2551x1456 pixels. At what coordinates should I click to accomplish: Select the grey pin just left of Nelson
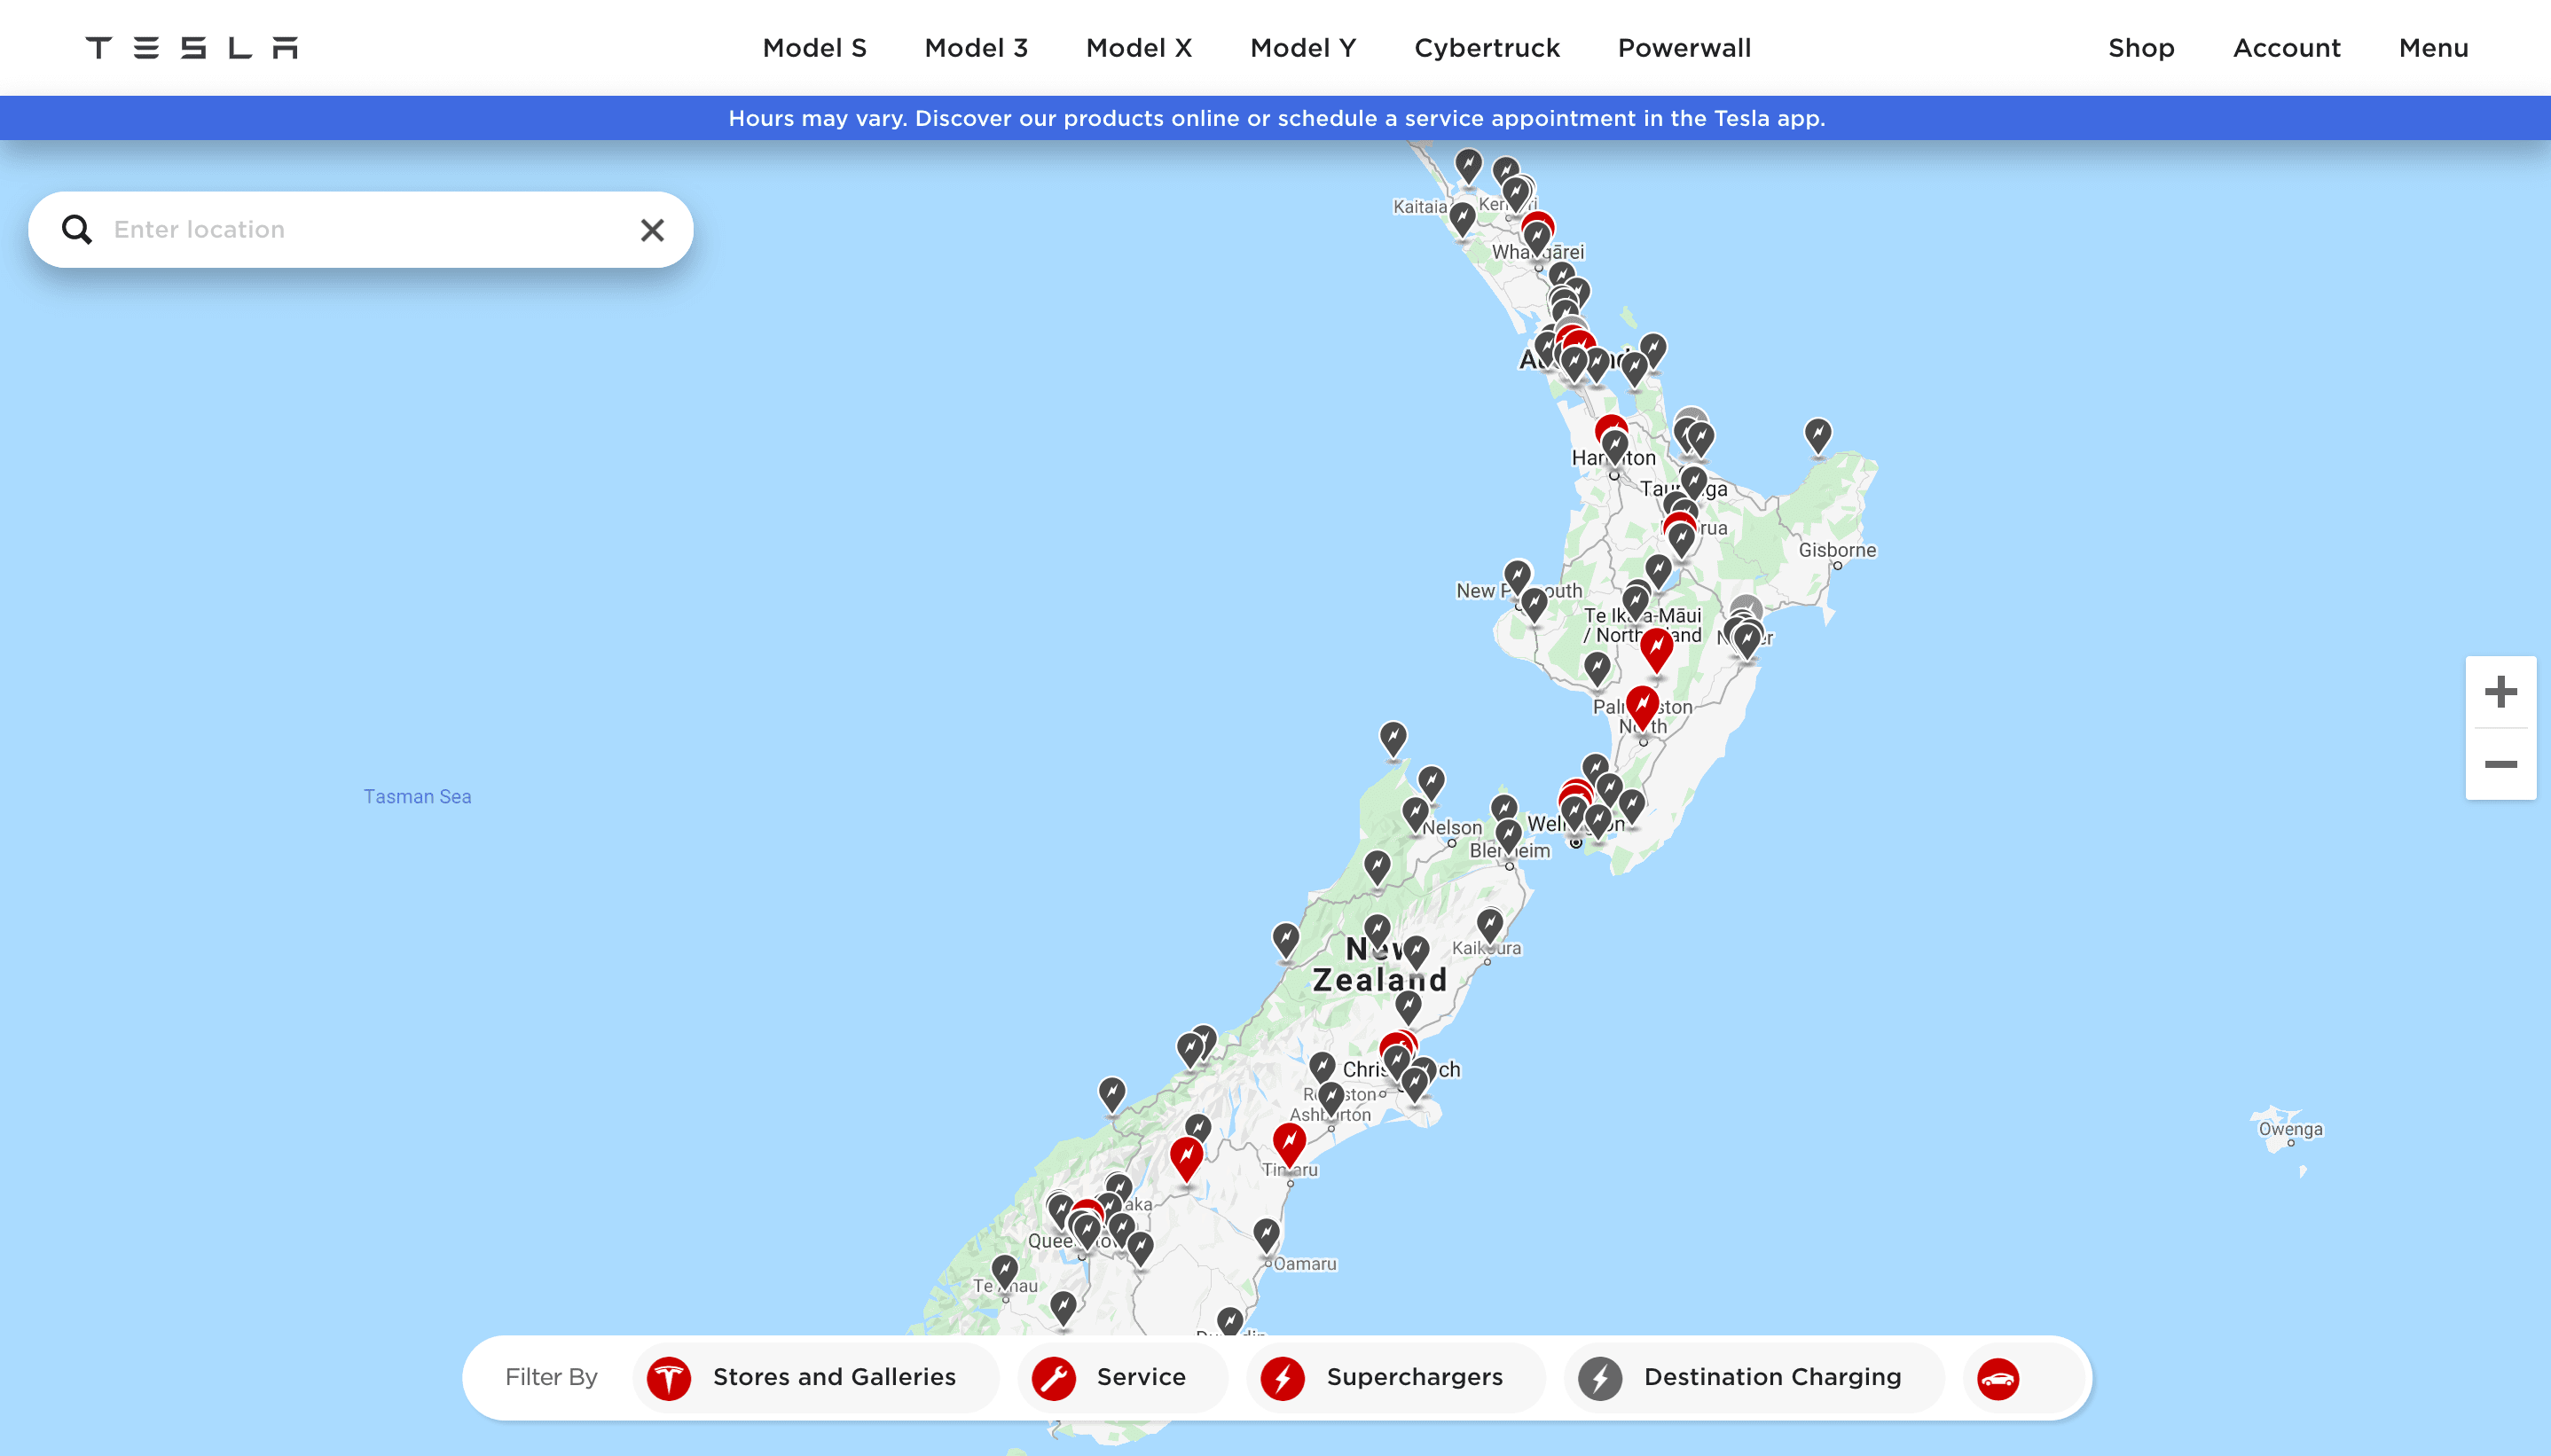click(x=1414, y=815)
